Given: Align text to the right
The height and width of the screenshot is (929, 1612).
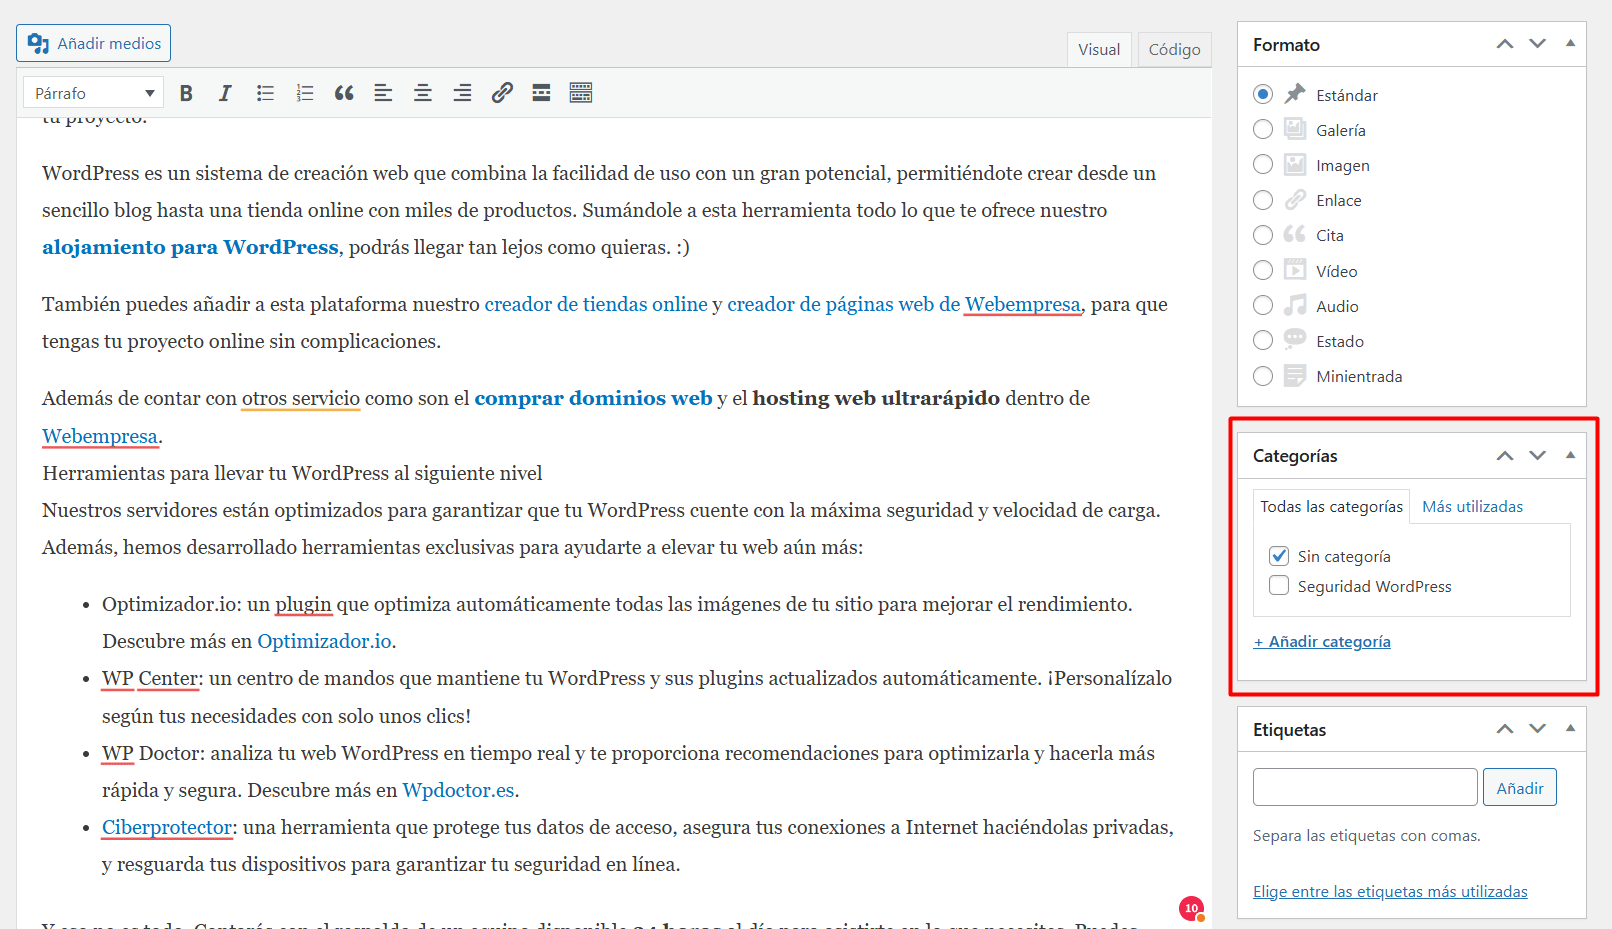Looking at the screenshot, I should (462, 93).
